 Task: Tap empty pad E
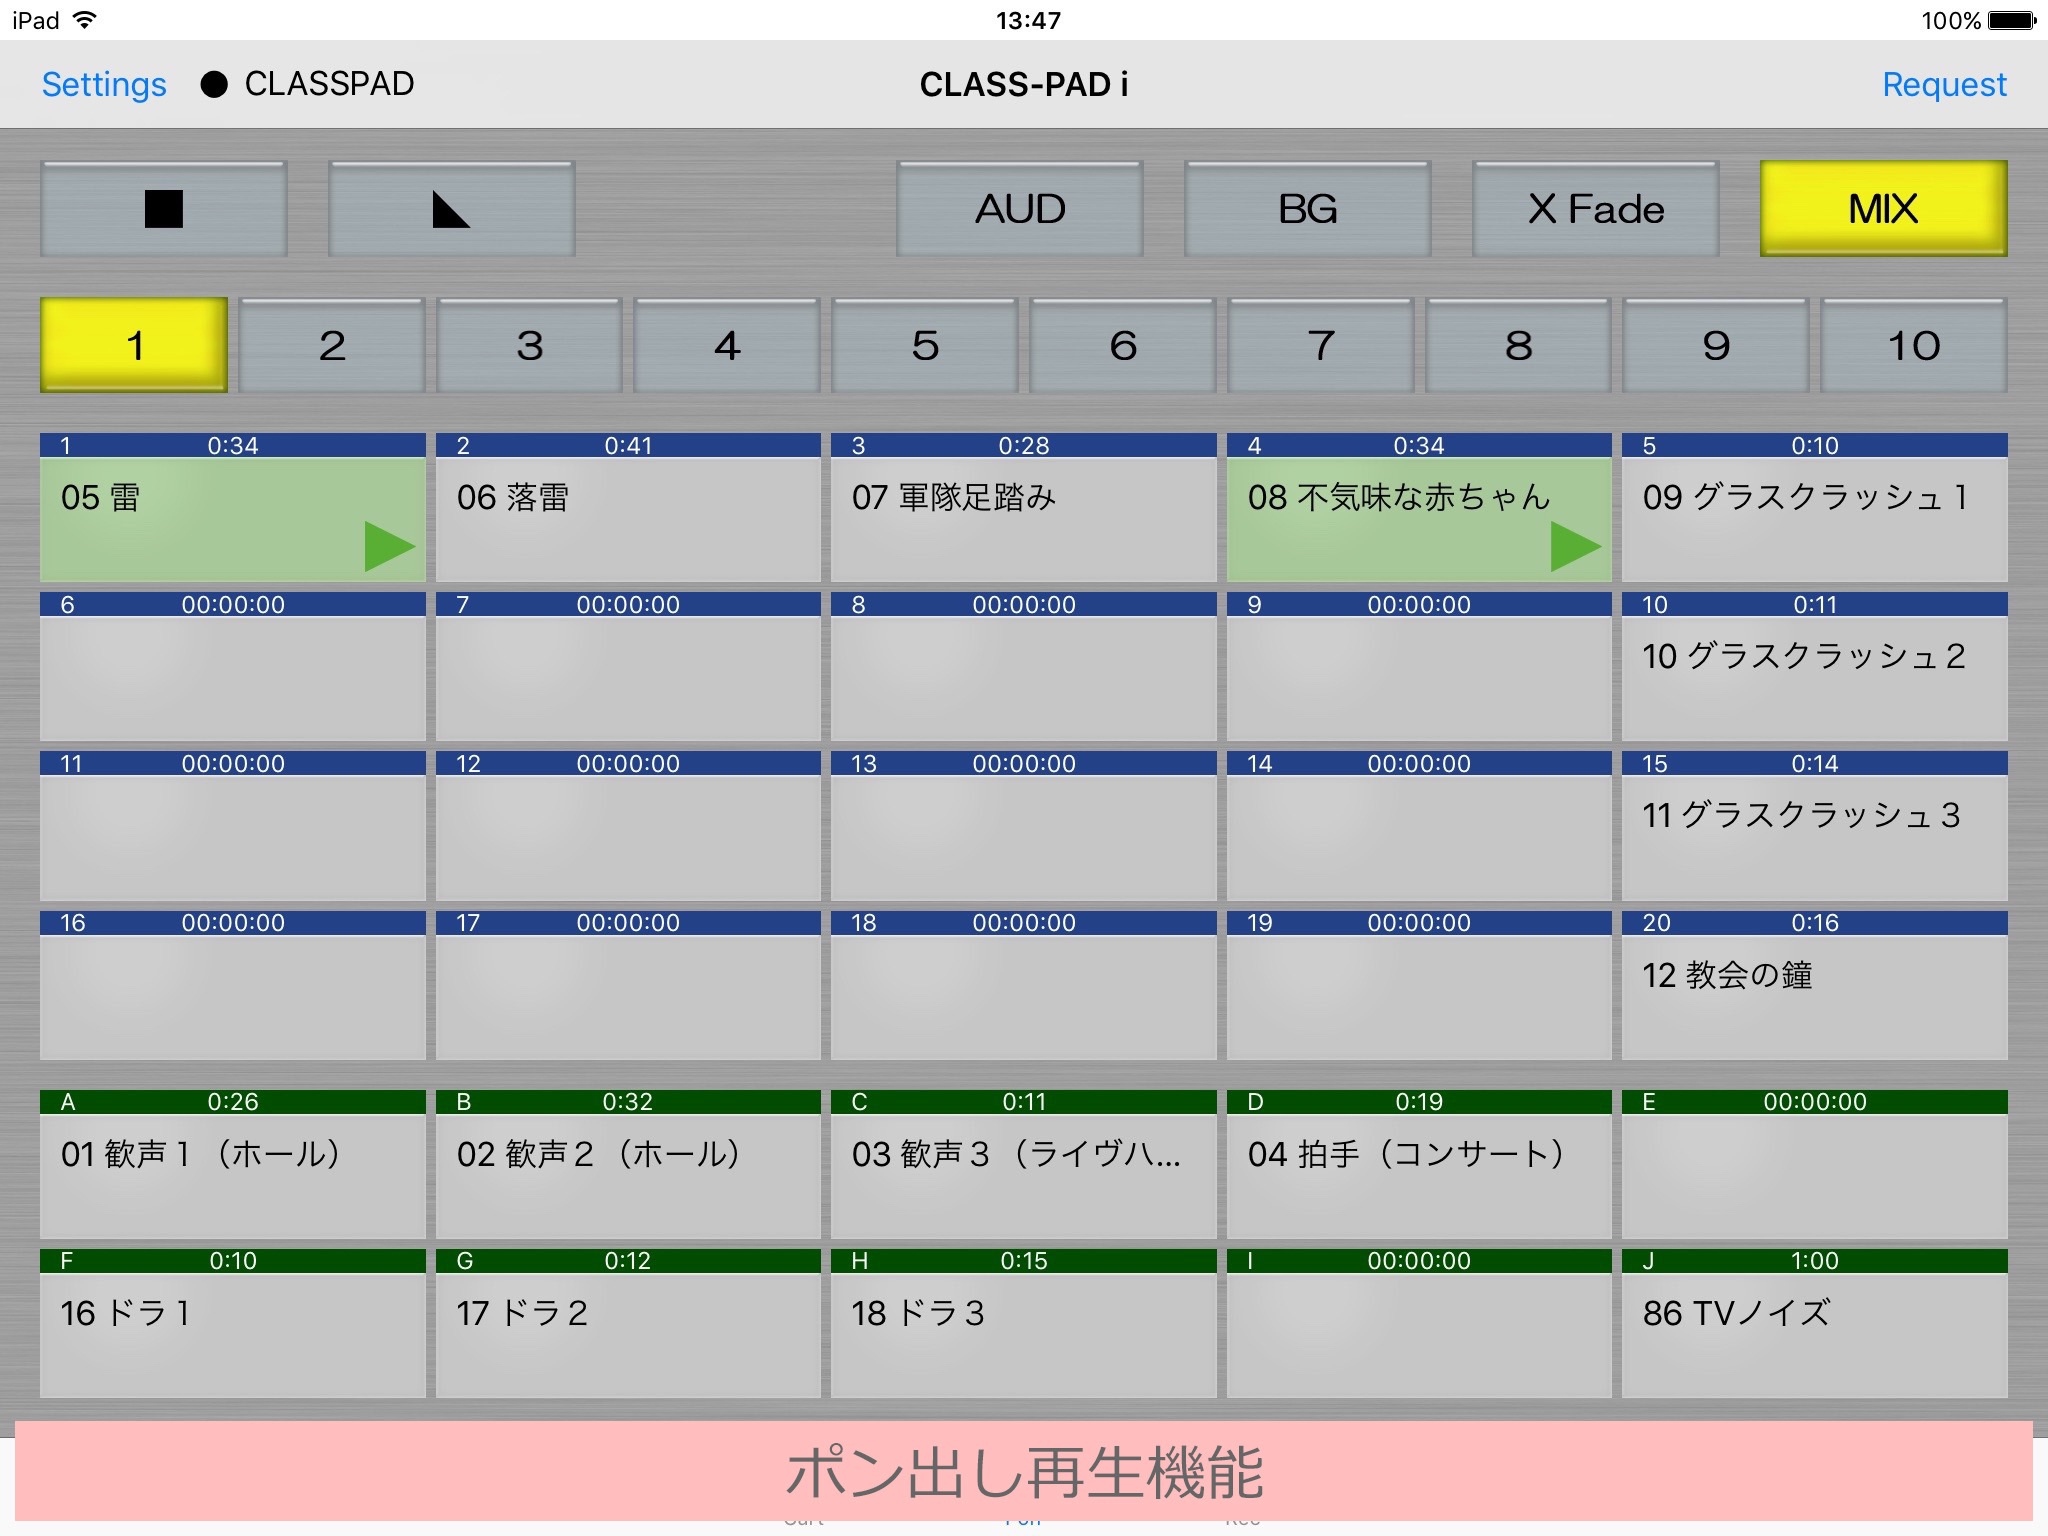(x=1815, y=1164)
